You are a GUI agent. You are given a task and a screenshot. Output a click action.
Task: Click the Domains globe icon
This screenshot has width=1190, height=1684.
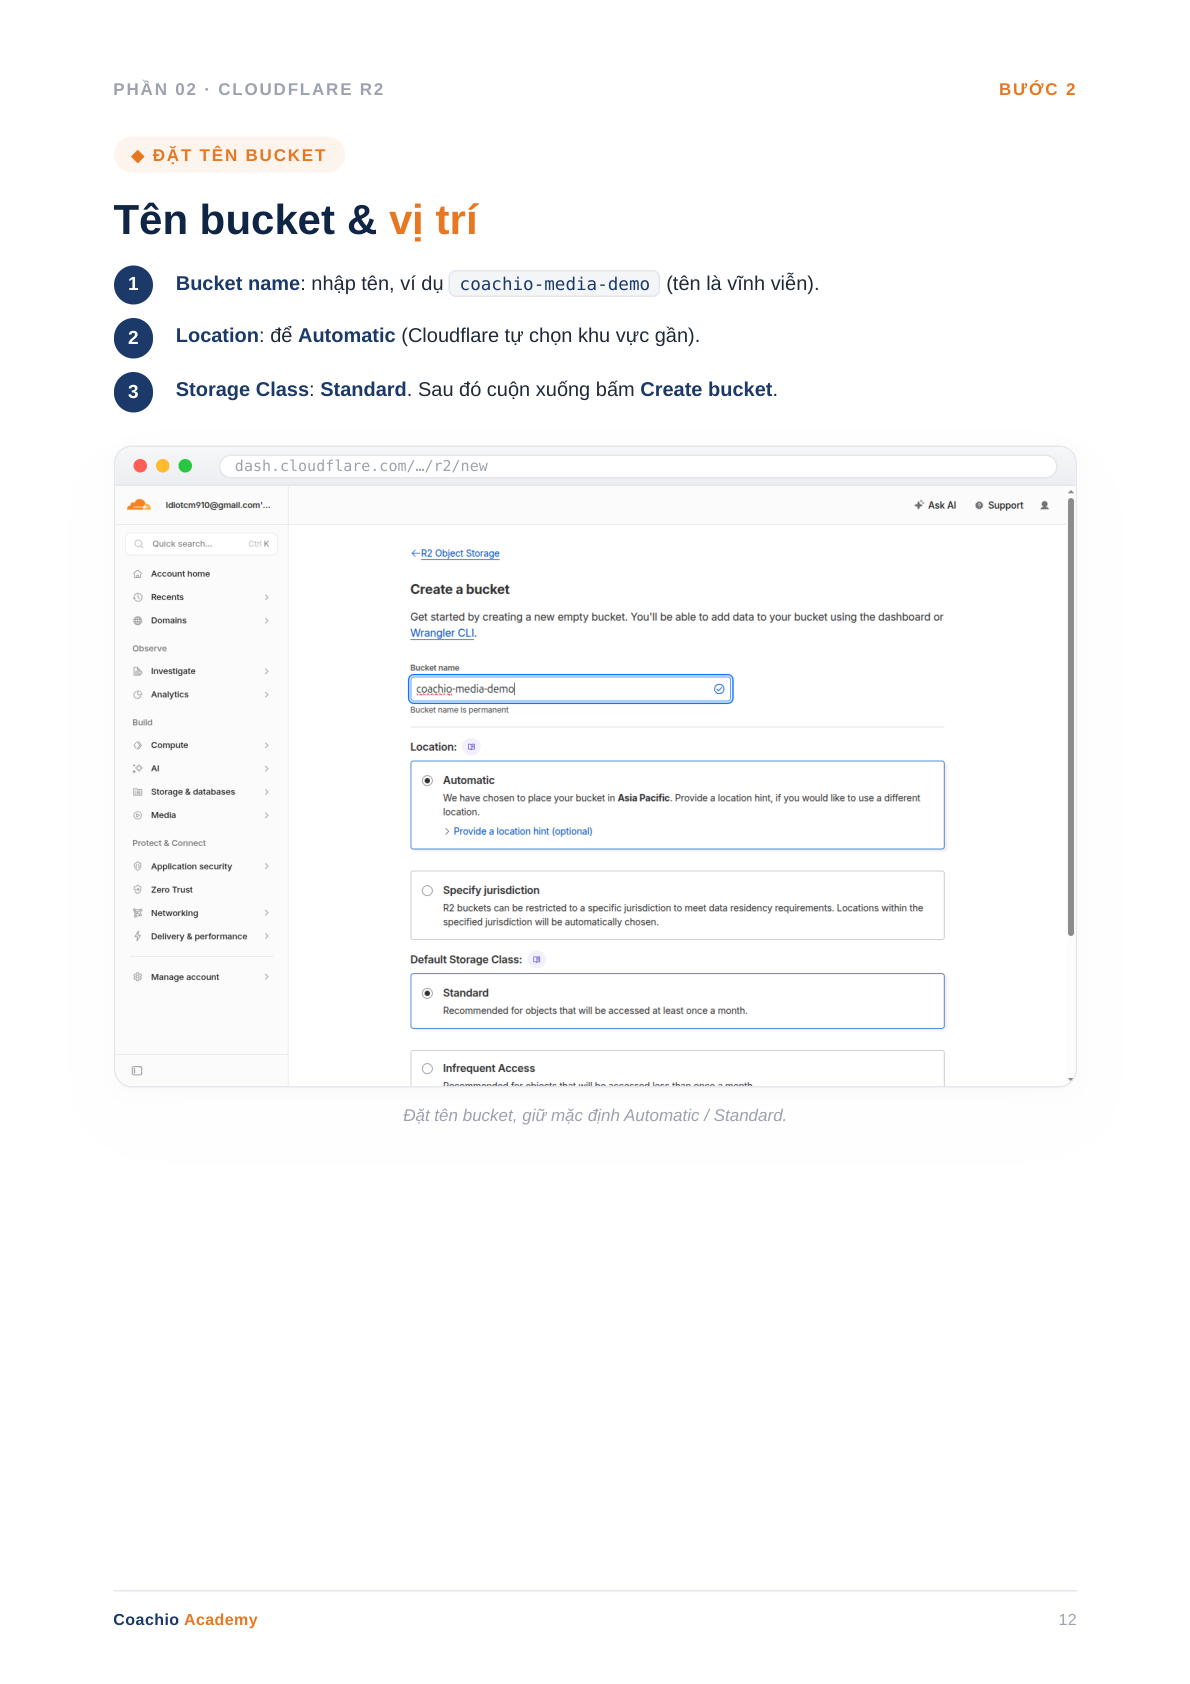(138, 621)
